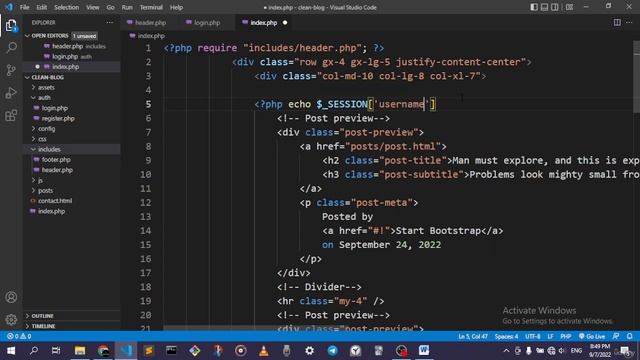Open Sublime Text from taskbar
This screenshot has height=360, width=640.
click(149, 351)
